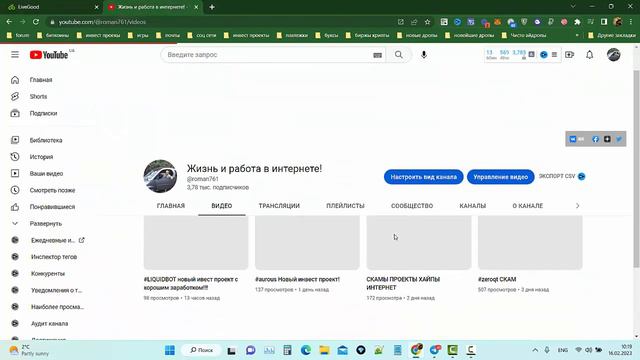The image size is (640, 360).
Task: Click Настроить вид канала button
Action: tap(424, 177)
